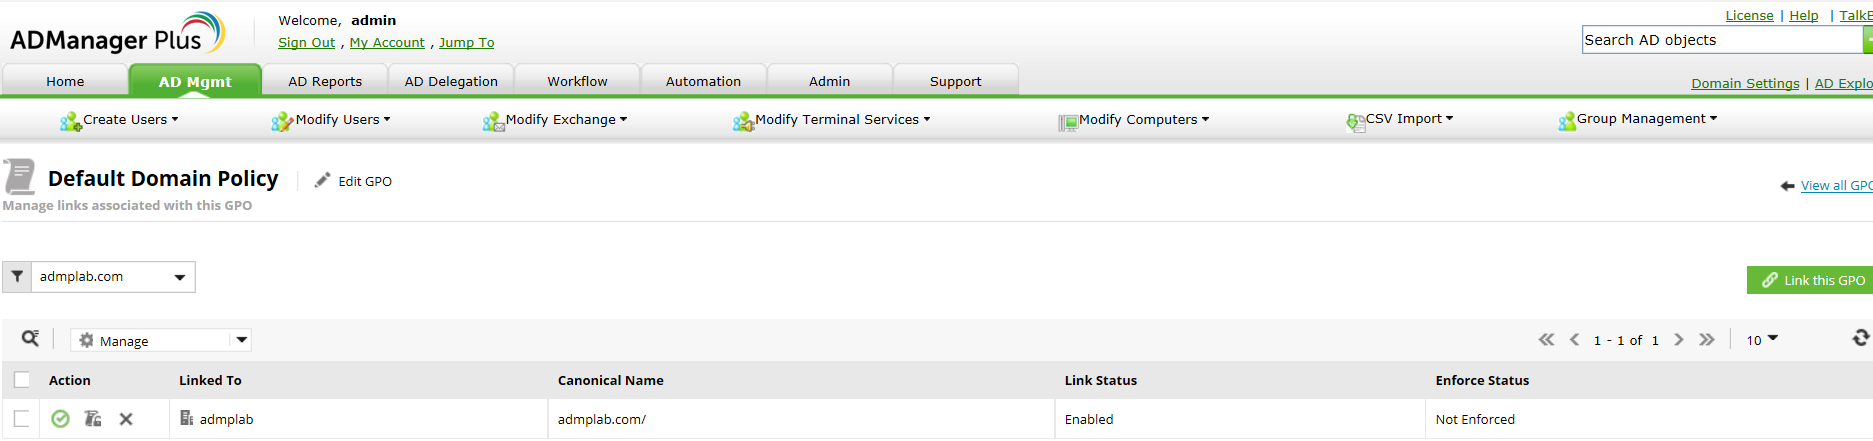The width and height of the screenshot is (1873, 441).
Task: Click the Linked To column header
Action: [210, 380]
